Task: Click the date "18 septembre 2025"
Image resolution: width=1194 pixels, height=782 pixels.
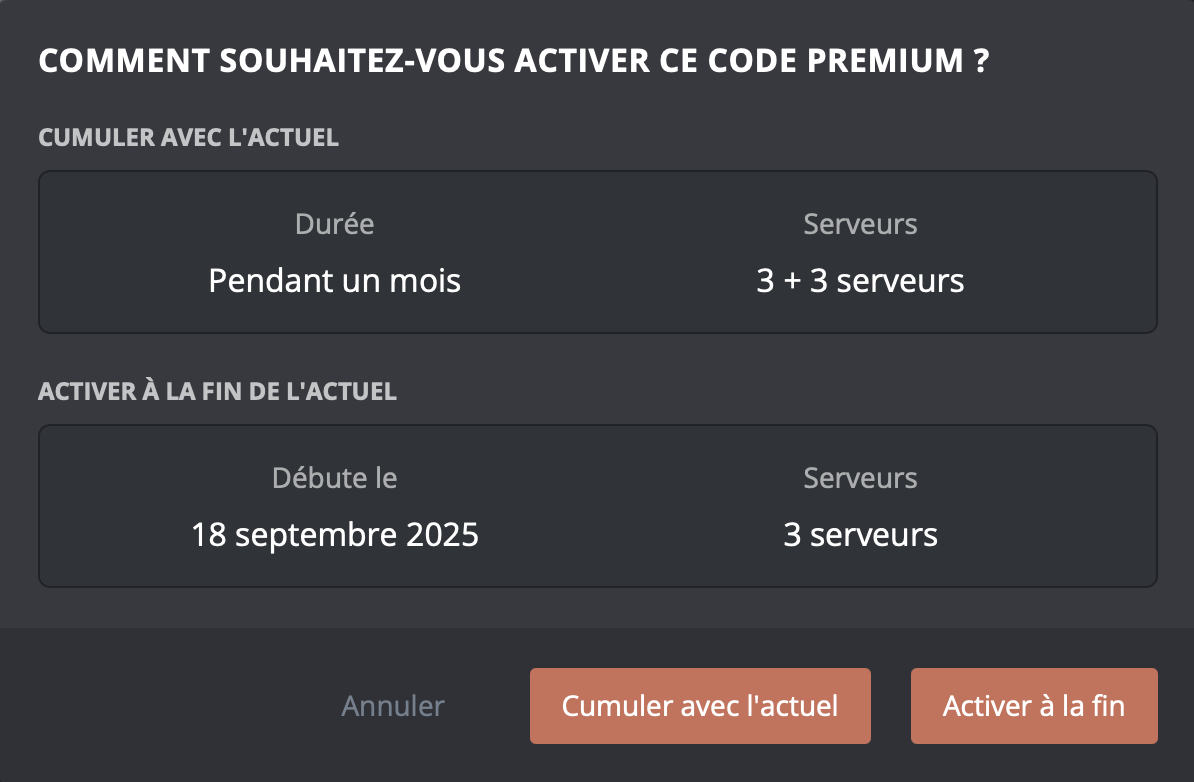Action: 334,534
